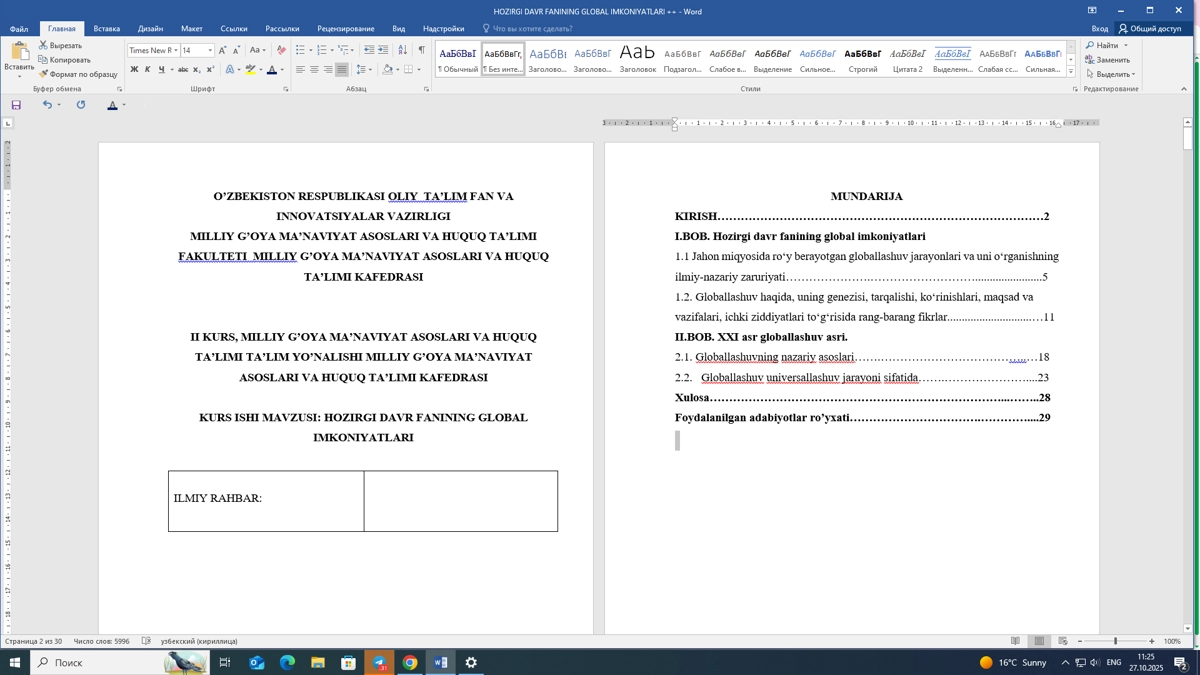Screen dimensions: 1200x675
Task: Apply bold formatting with the Ж icon
Action: coord(135,69)
